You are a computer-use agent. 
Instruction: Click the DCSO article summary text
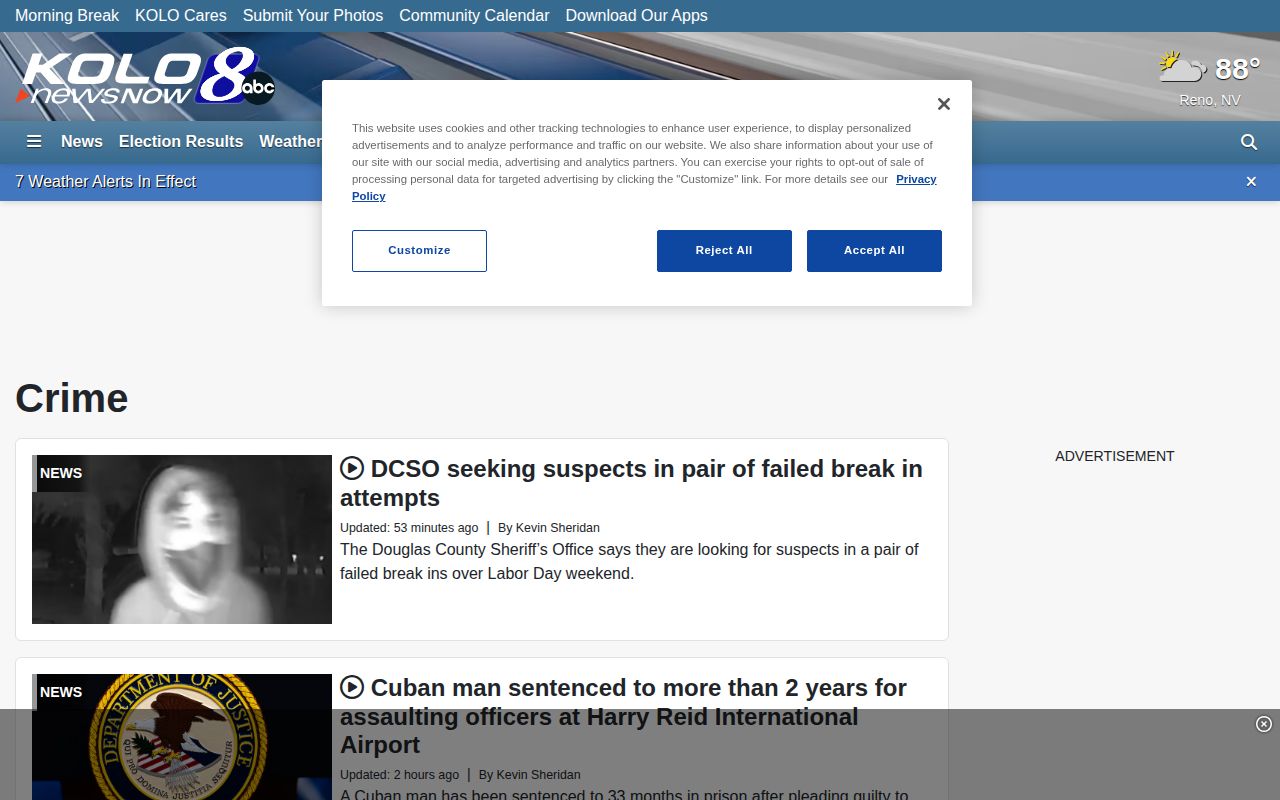[629, 561]
